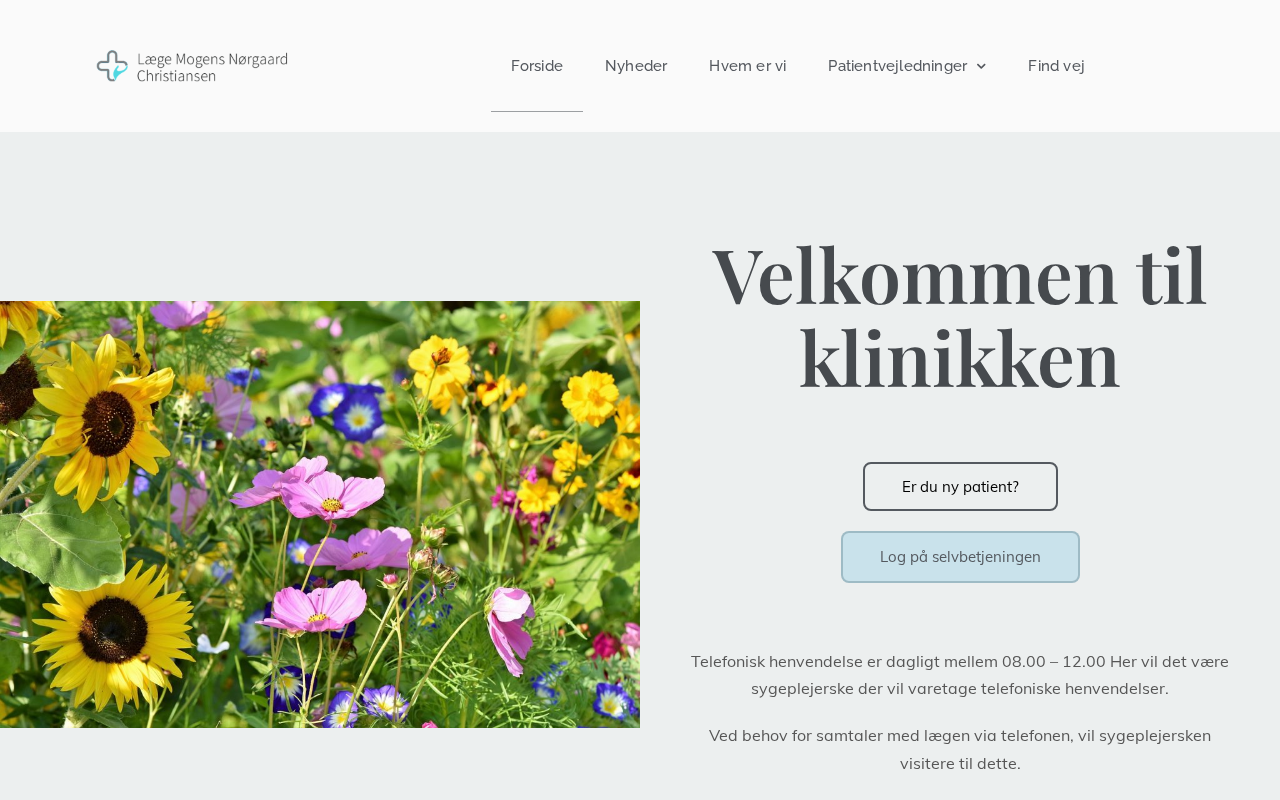Open Læge Mogens Nørgaard Christiansen logo text
This screenshot has height=800, width=1280.
(212, 67)
